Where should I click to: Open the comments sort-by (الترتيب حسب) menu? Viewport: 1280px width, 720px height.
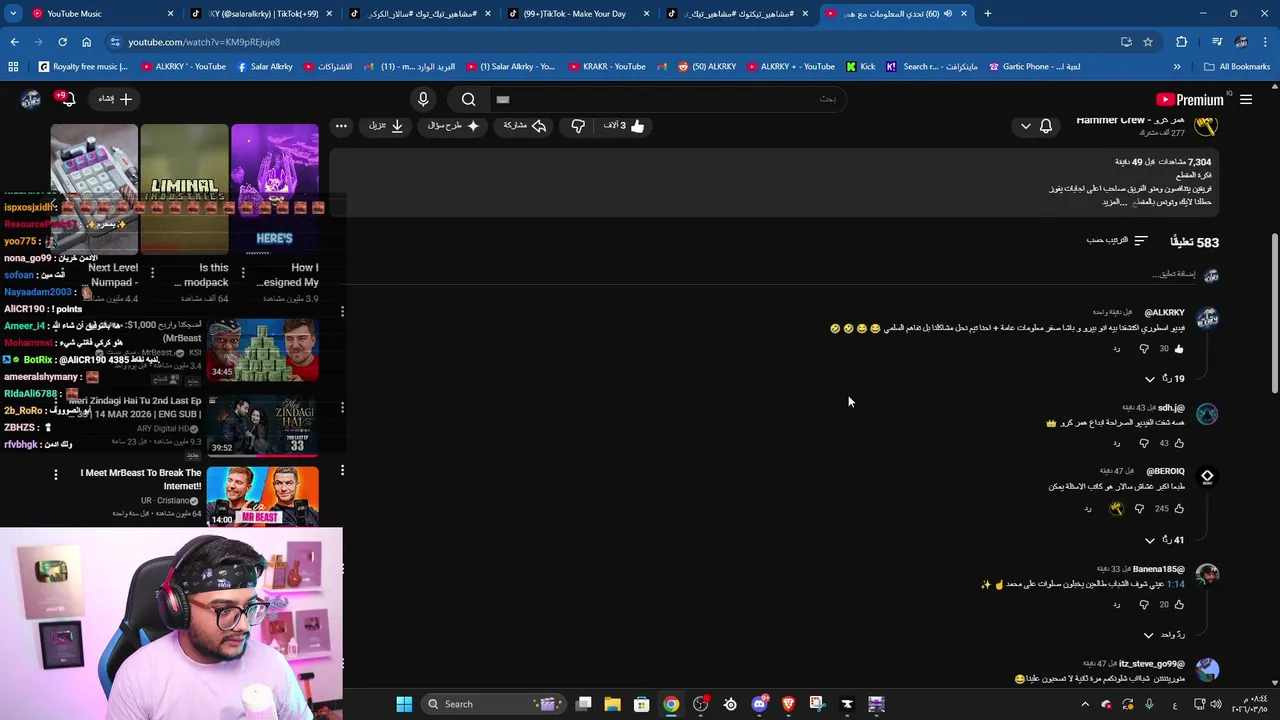click(1118, 241)
